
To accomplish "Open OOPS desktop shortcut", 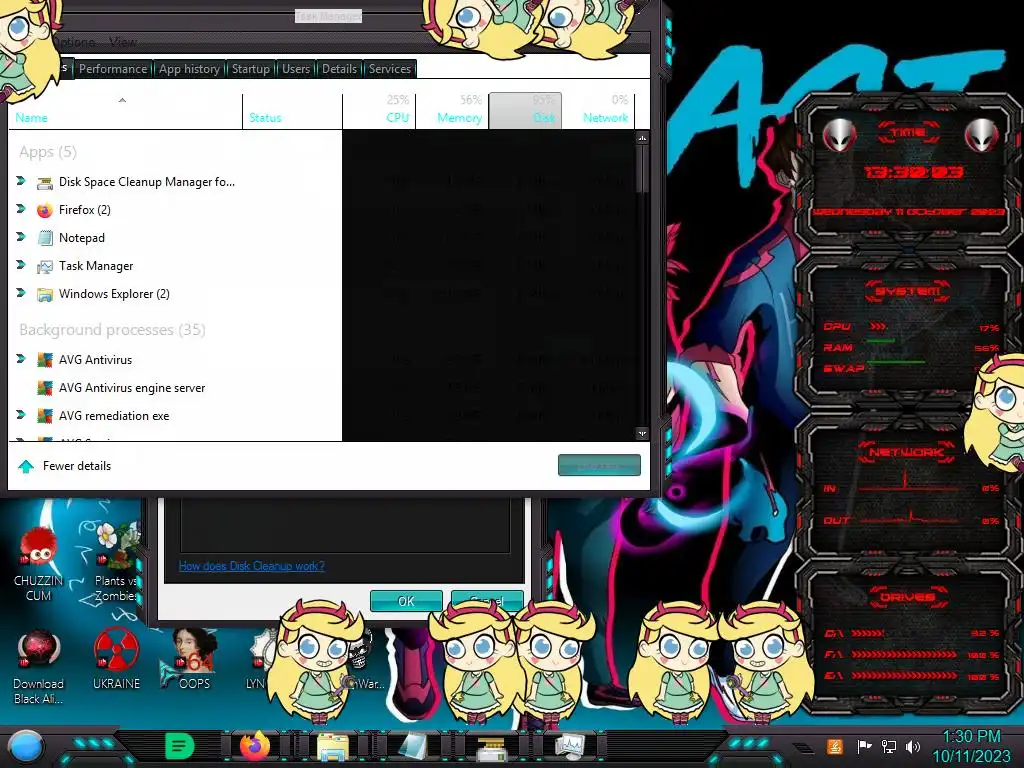I will [x=193, y=660].
